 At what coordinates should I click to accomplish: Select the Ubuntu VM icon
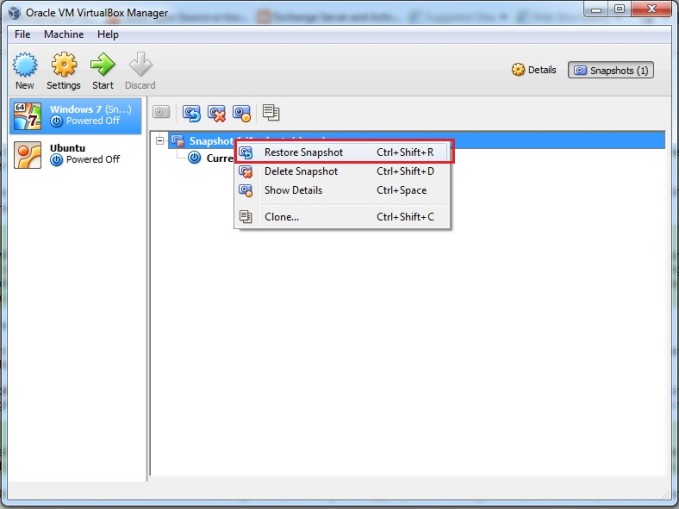(28, 155)
